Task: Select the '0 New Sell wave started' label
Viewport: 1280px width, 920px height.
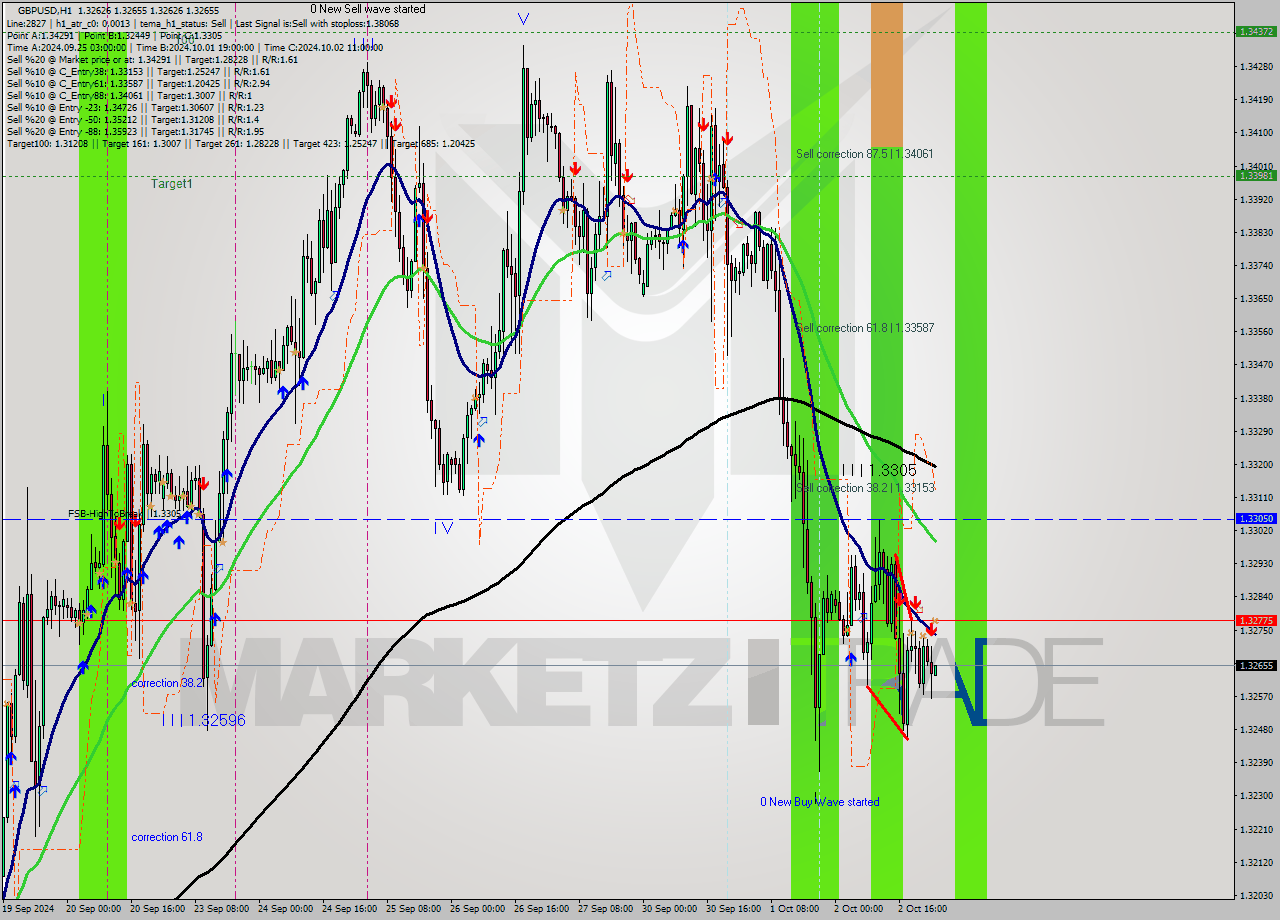Action: (x=367, y=9)
